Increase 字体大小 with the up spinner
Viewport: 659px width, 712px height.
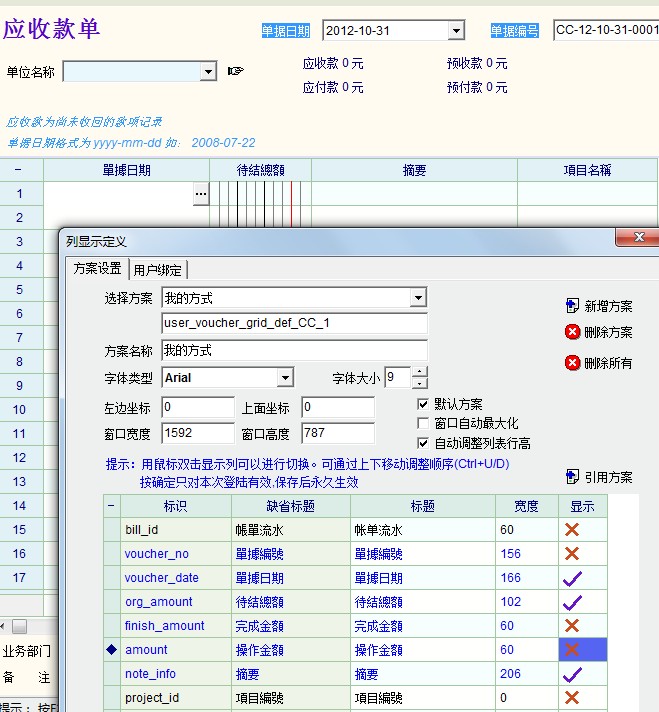point(420,373)
